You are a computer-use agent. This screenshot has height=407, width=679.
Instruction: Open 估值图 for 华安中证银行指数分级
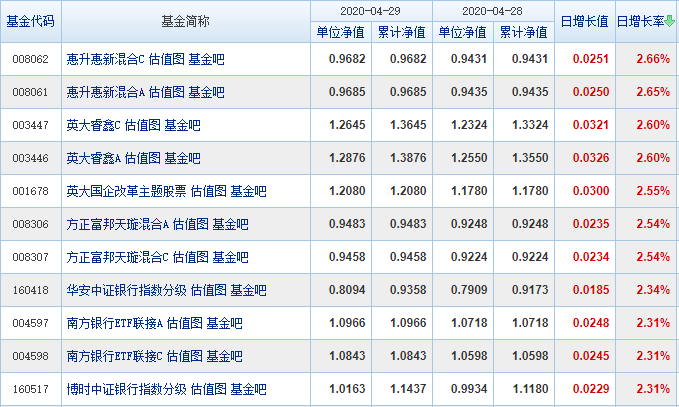pos(209,290)
